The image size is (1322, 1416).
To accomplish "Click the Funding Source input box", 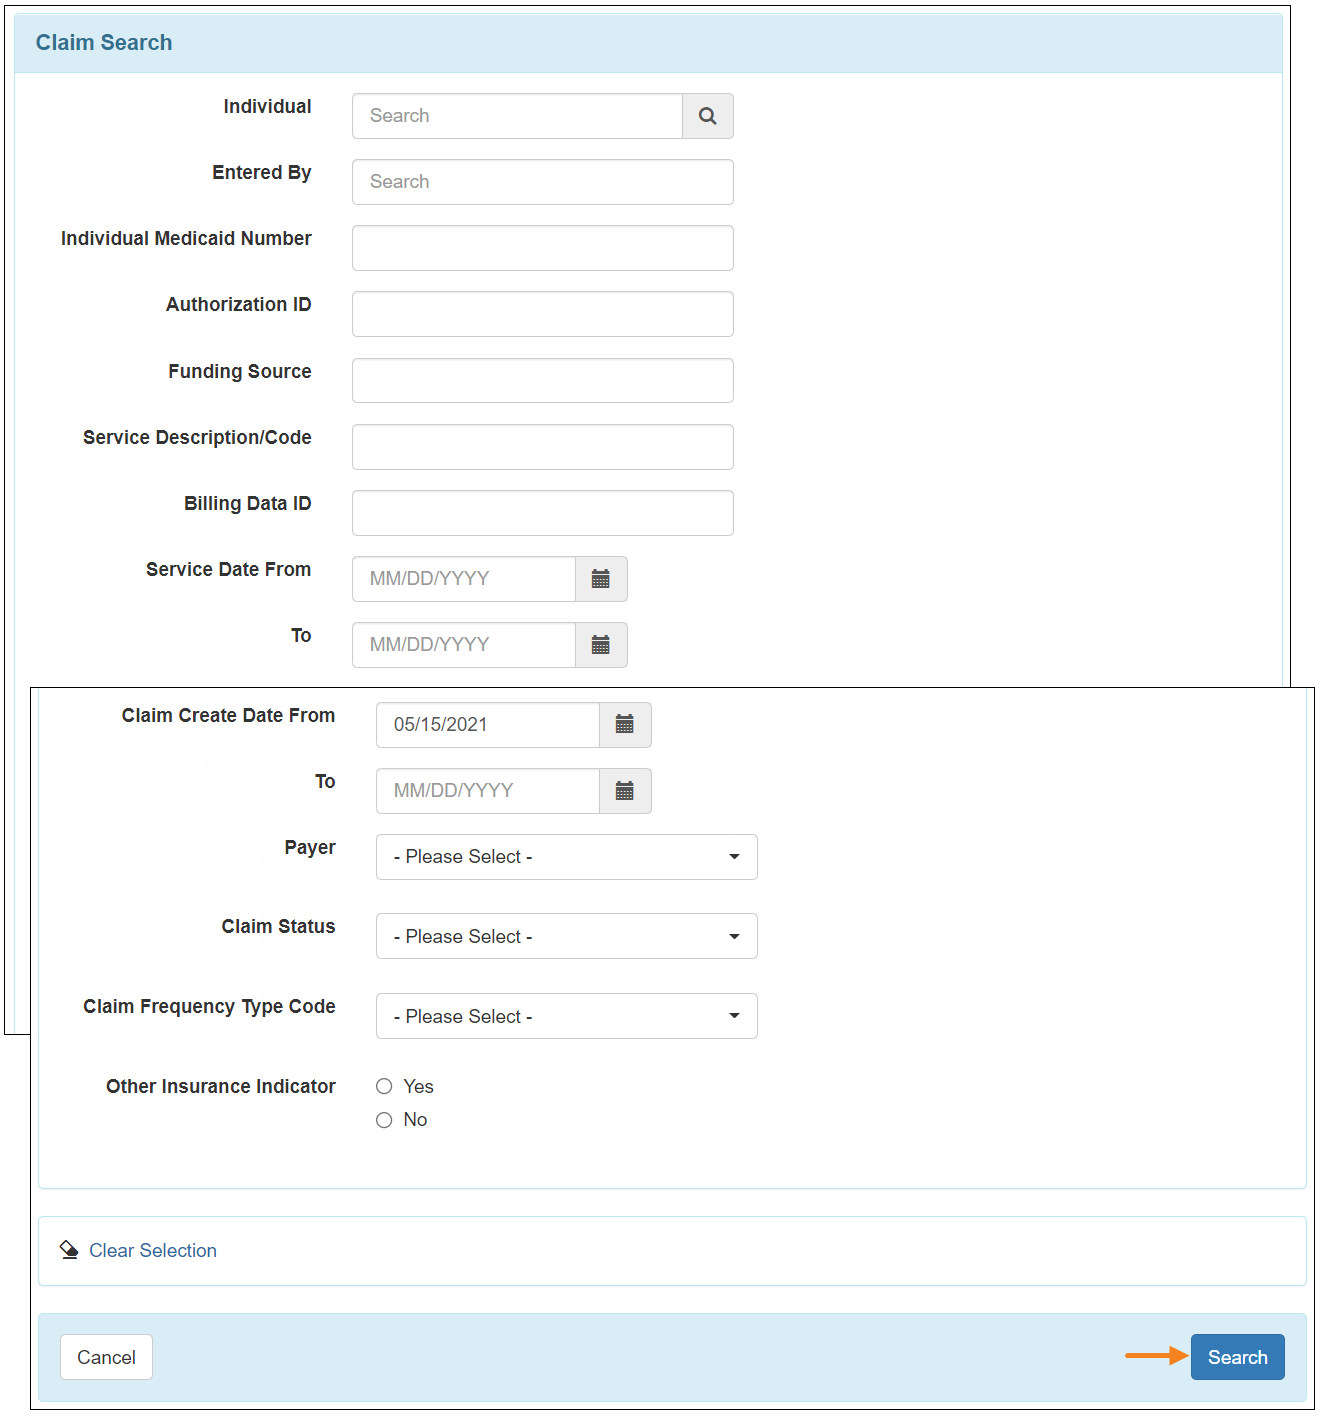I will (x=542, y=381).
